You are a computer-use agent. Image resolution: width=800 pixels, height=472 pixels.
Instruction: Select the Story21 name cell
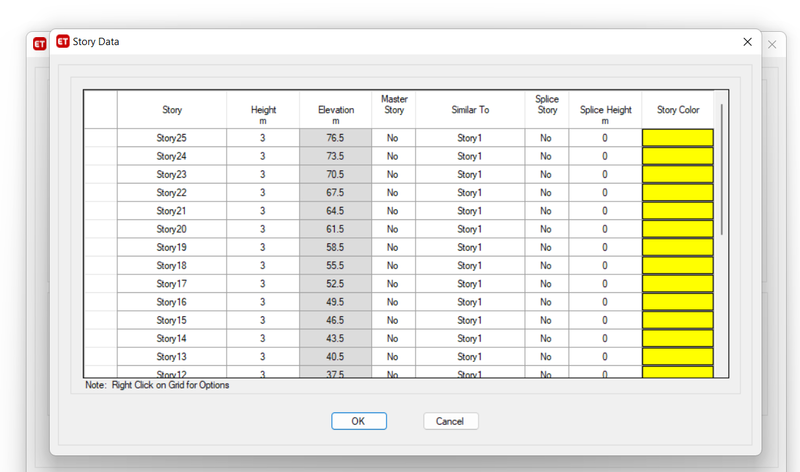click(x=172, y=211)
